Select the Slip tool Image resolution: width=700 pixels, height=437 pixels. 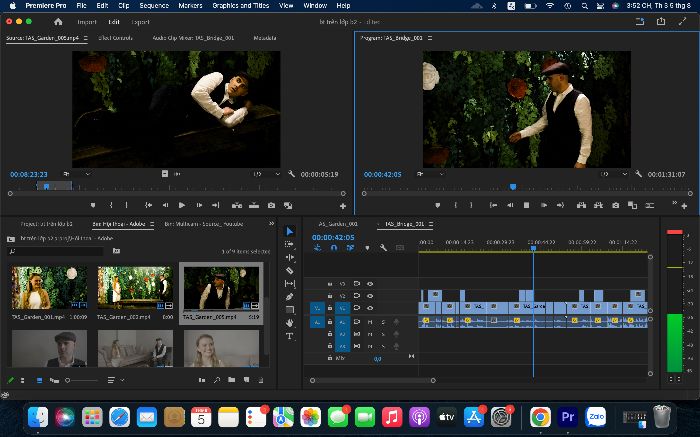290,283
